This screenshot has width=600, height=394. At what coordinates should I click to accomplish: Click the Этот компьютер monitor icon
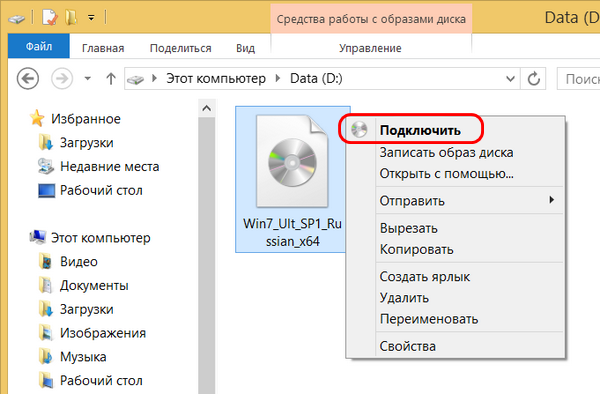point(38,237)
